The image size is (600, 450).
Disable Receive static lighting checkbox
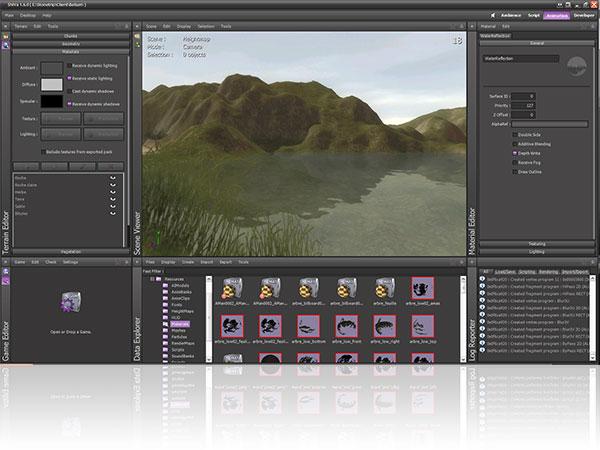click(x=69, y=78)
